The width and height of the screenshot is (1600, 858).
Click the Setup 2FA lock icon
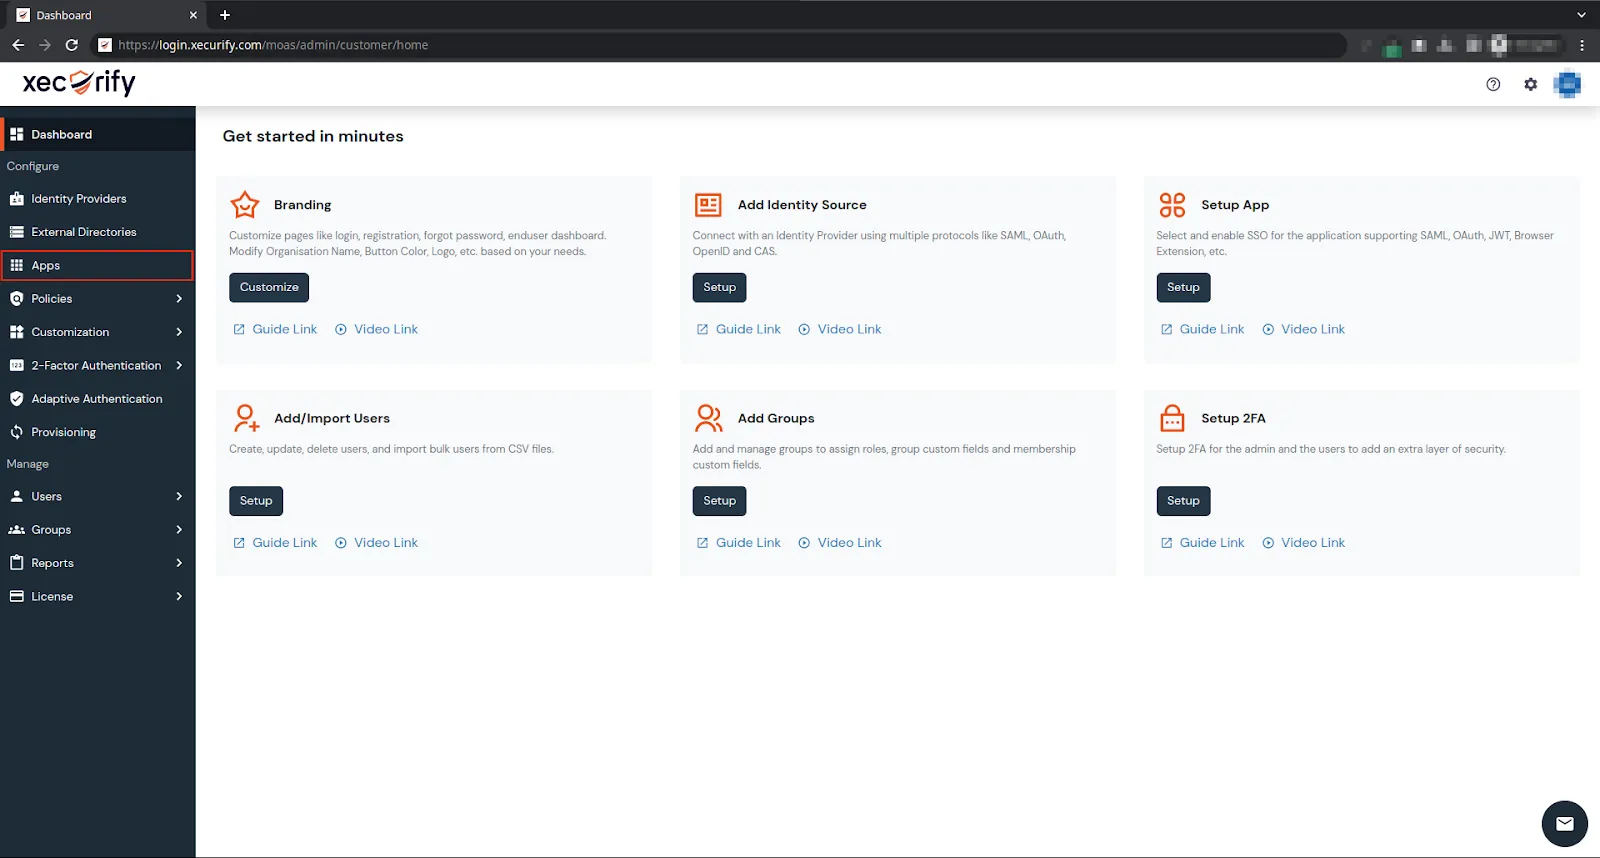[x=1172, y=418]
